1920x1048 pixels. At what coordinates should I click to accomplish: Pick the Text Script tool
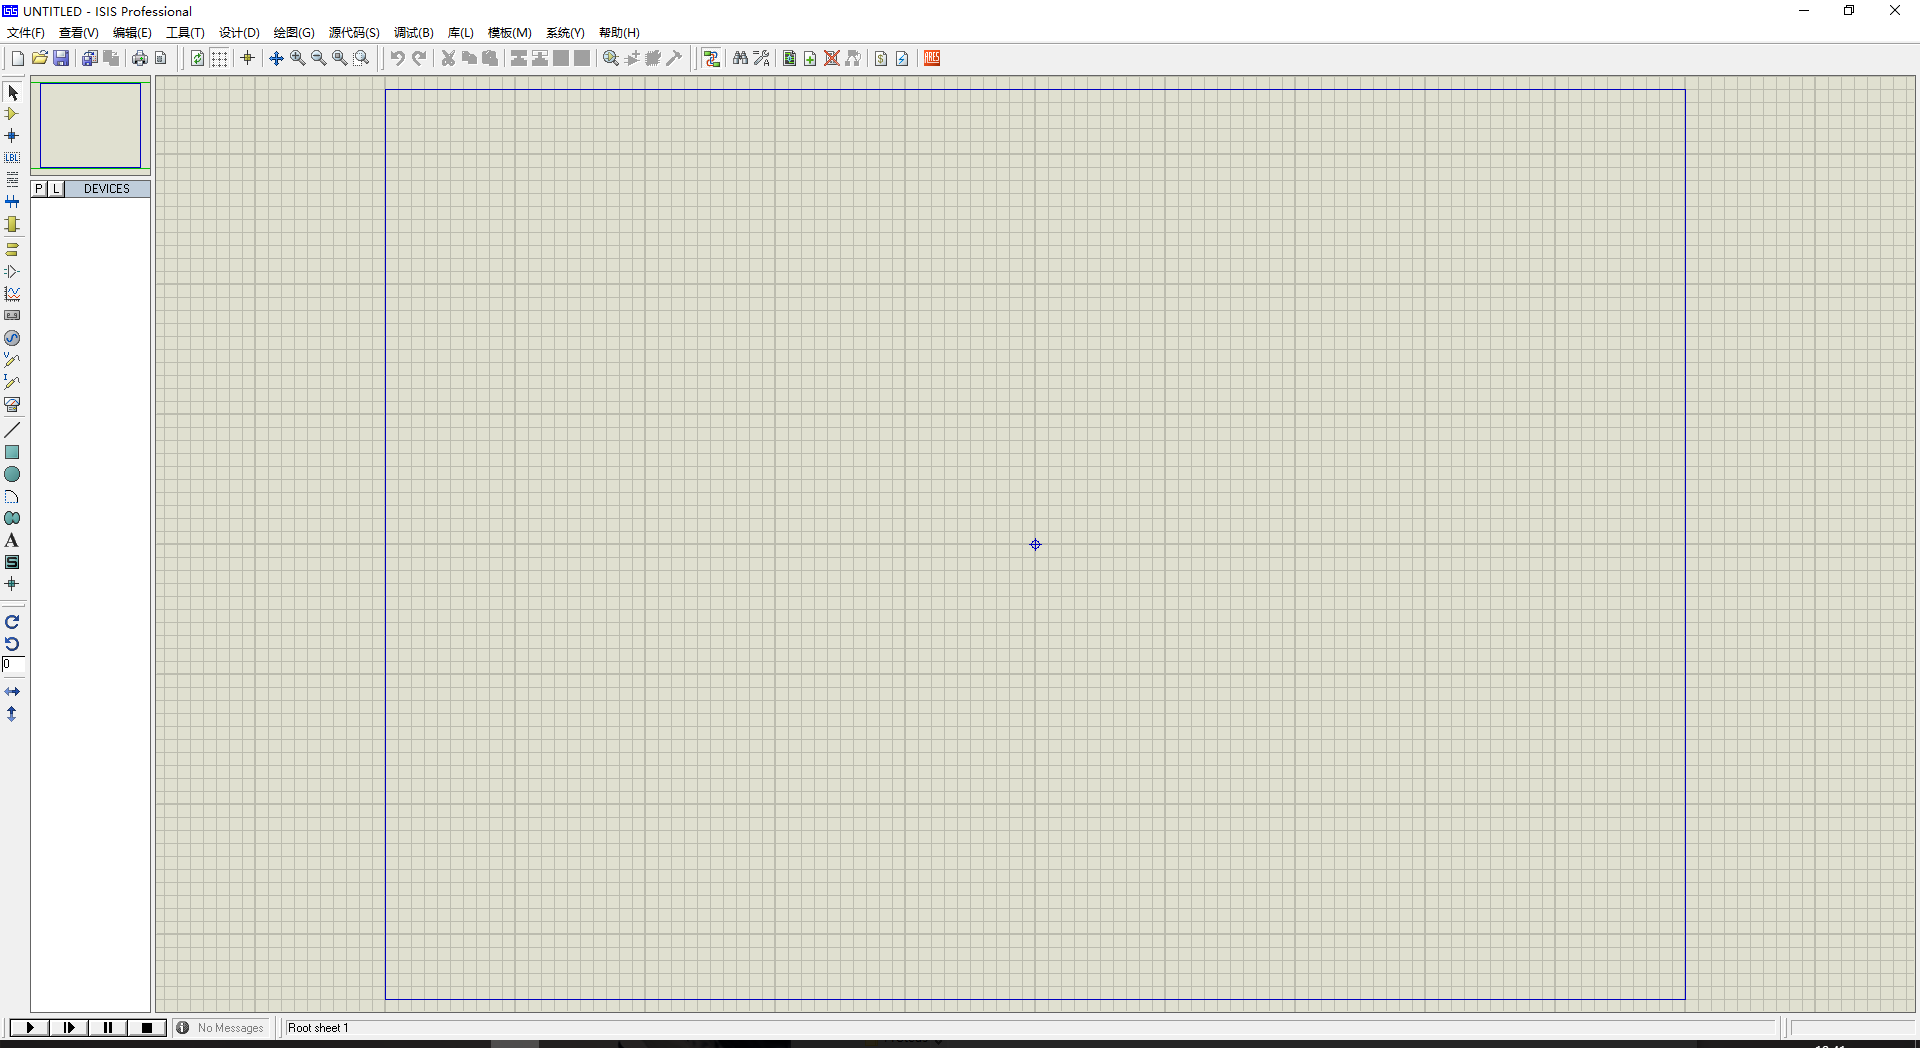click(12, 180)
